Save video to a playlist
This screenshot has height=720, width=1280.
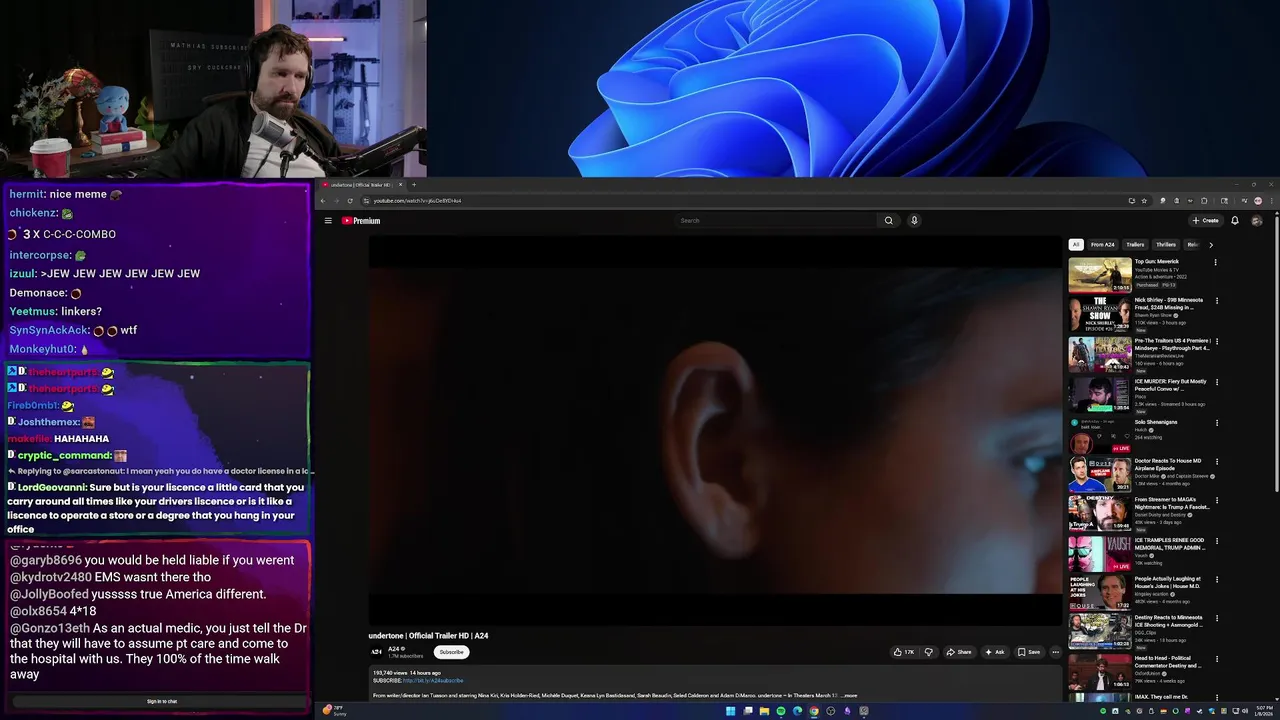point(1029,652)
